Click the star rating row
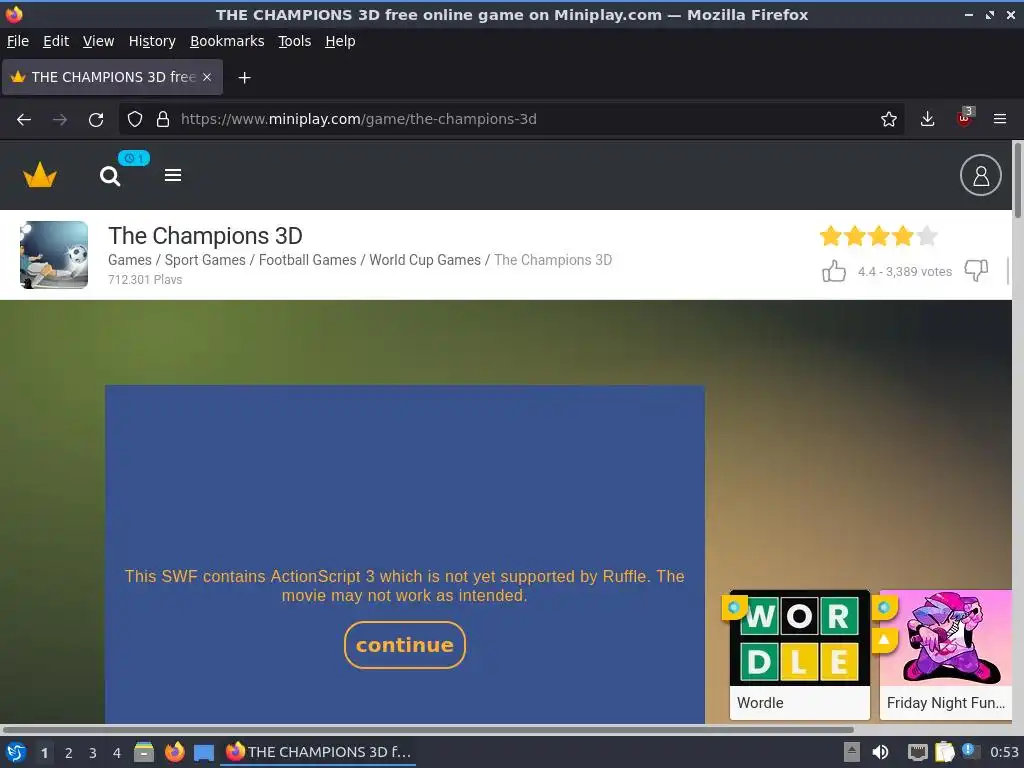This screenshot has width=1024, height=768. [879, 236]
